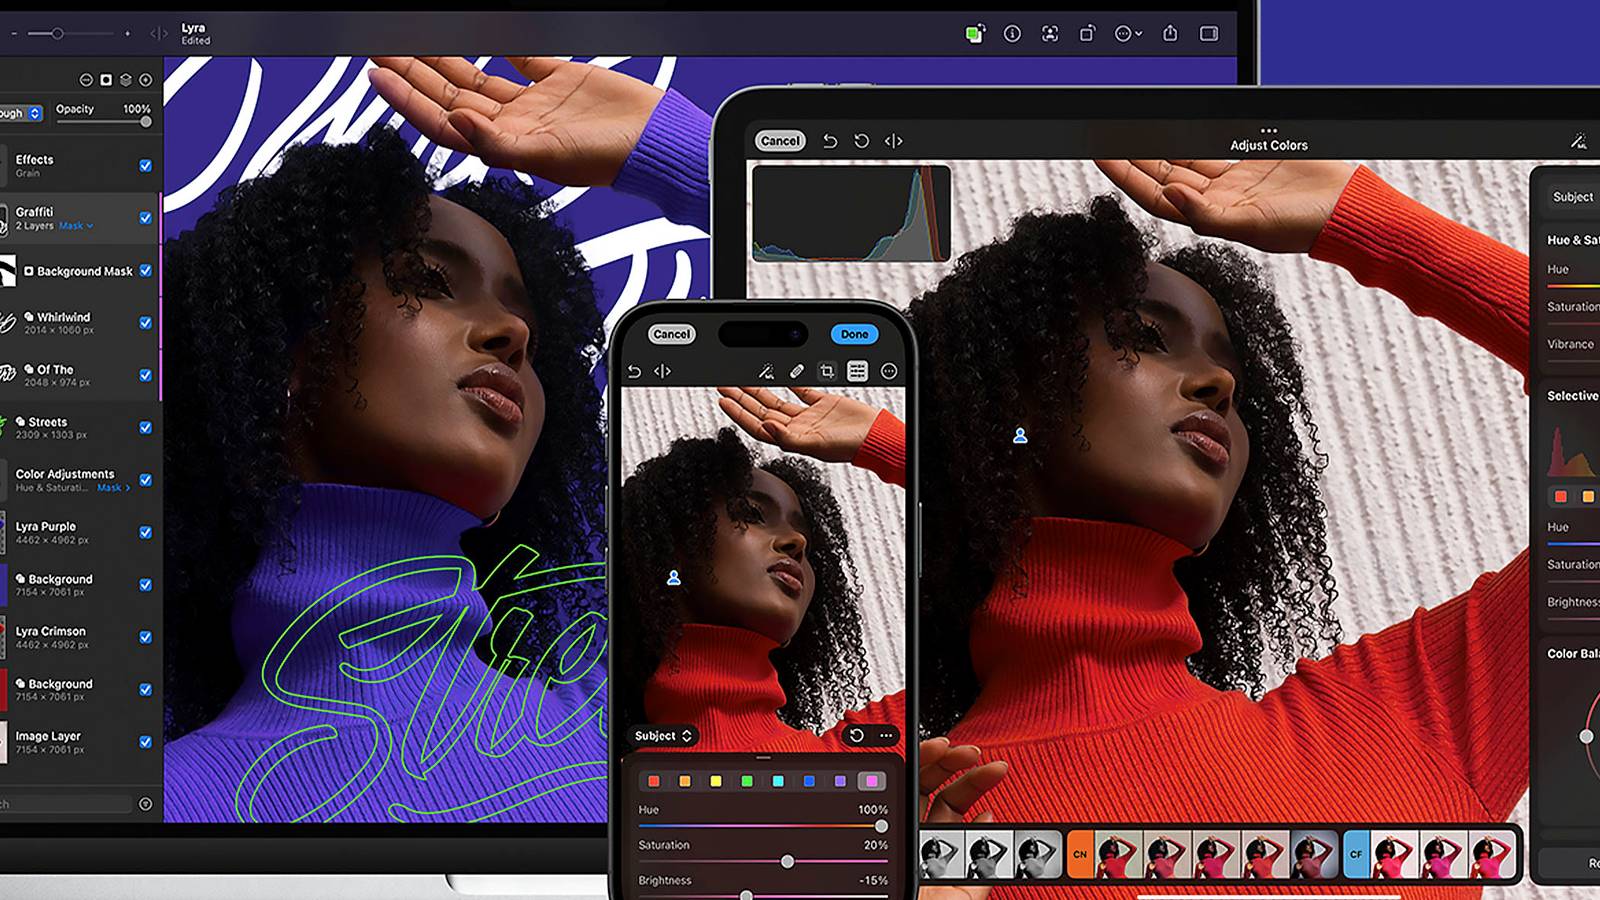Tap the repair bandage tool on iPhone

pyautogui.click(x=797, y=371)
